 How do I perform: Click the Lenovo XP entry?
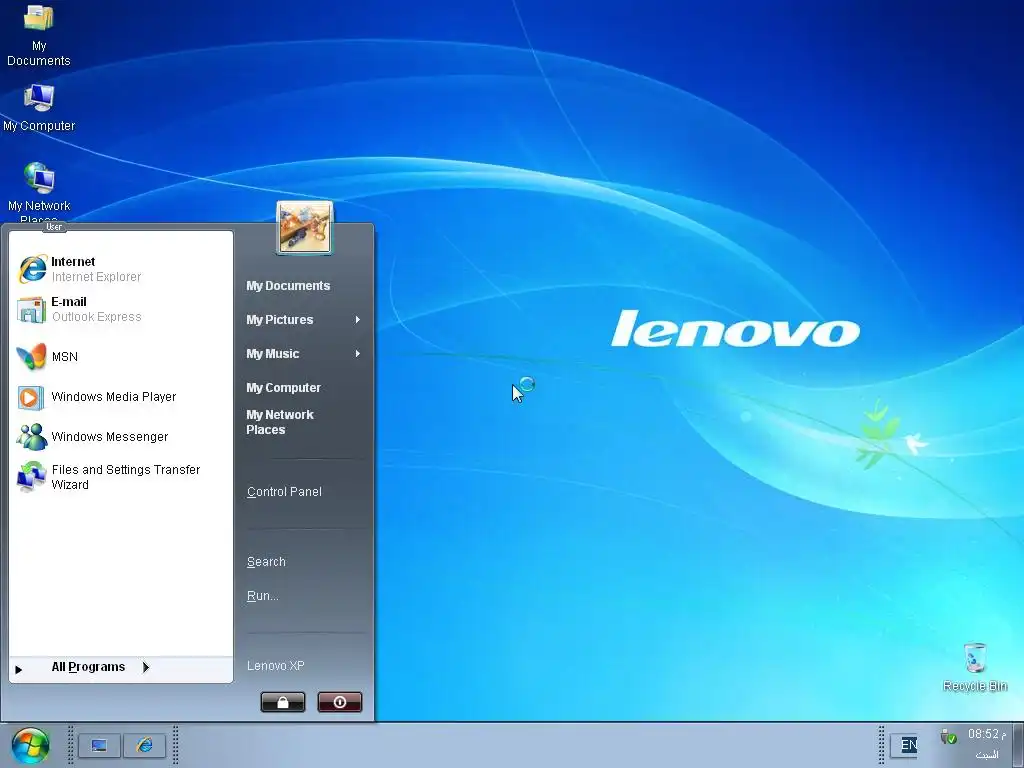[x=276, y=665]
